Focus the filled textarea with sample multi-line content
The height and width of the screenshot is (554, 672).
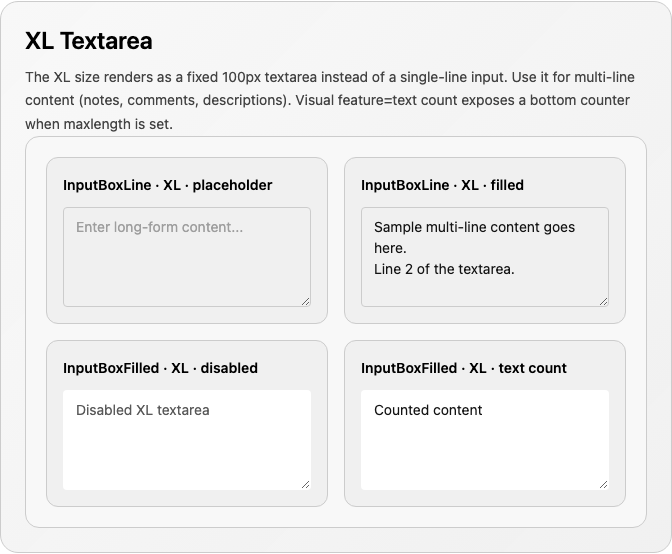485,257
